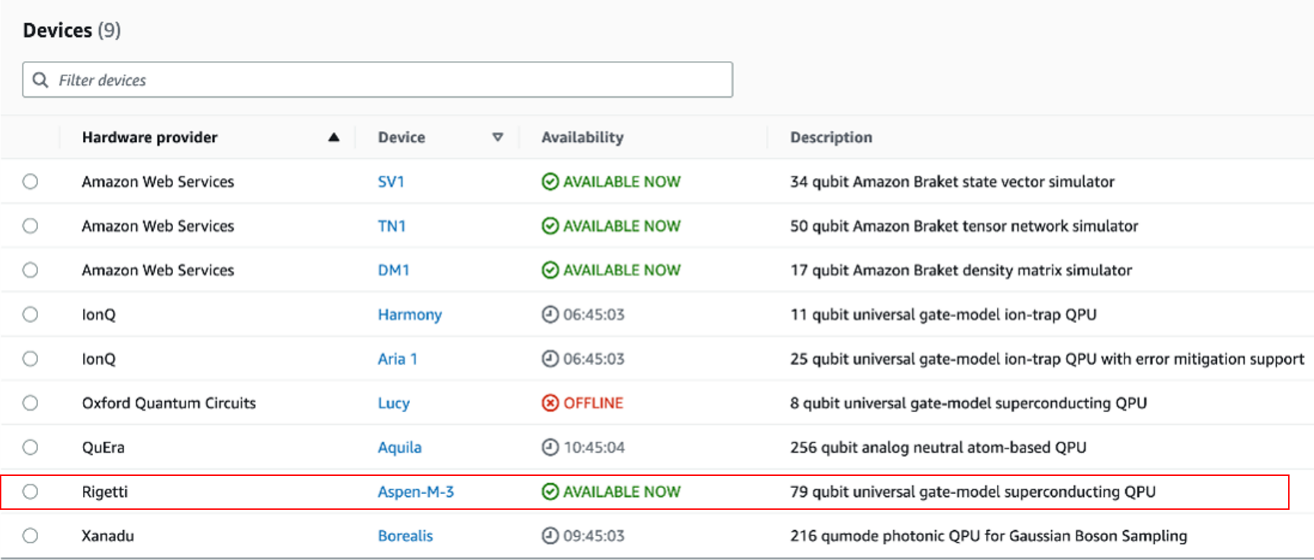Image resolution: width=1314 pixels, height=560 pixels.
Task: Click the clock icon for Borealis availability
Action: (550, 536)
